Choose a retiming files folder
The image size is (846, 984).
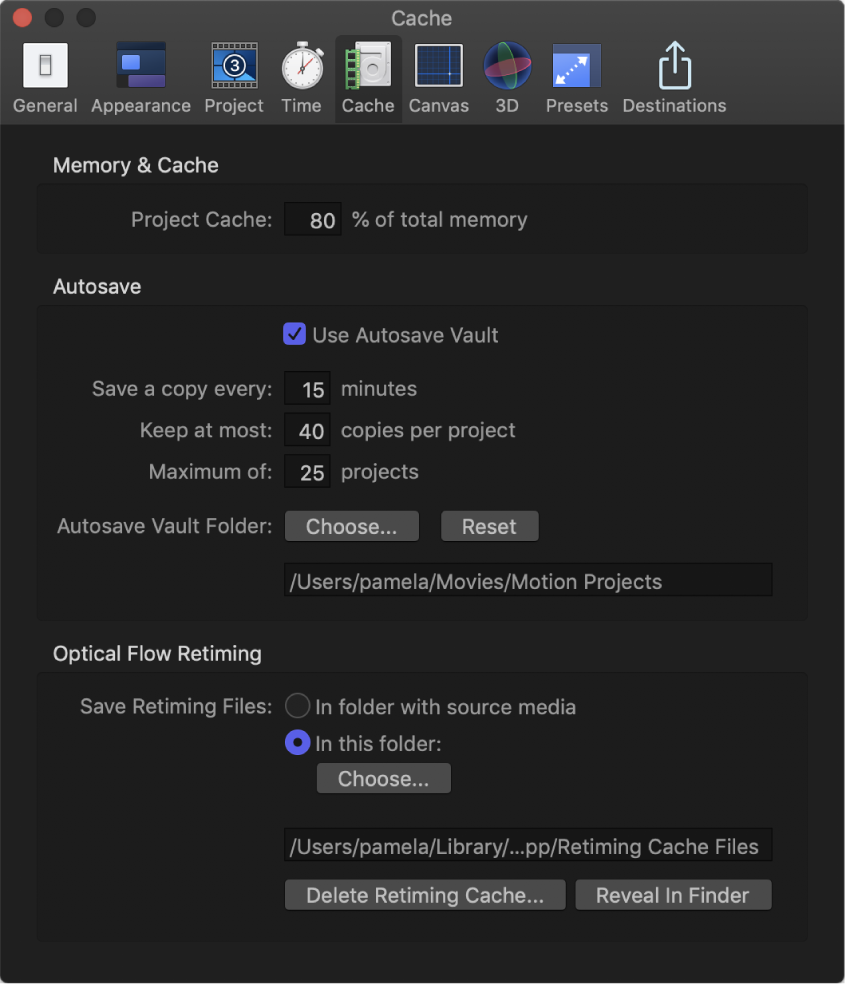point(383,778)
